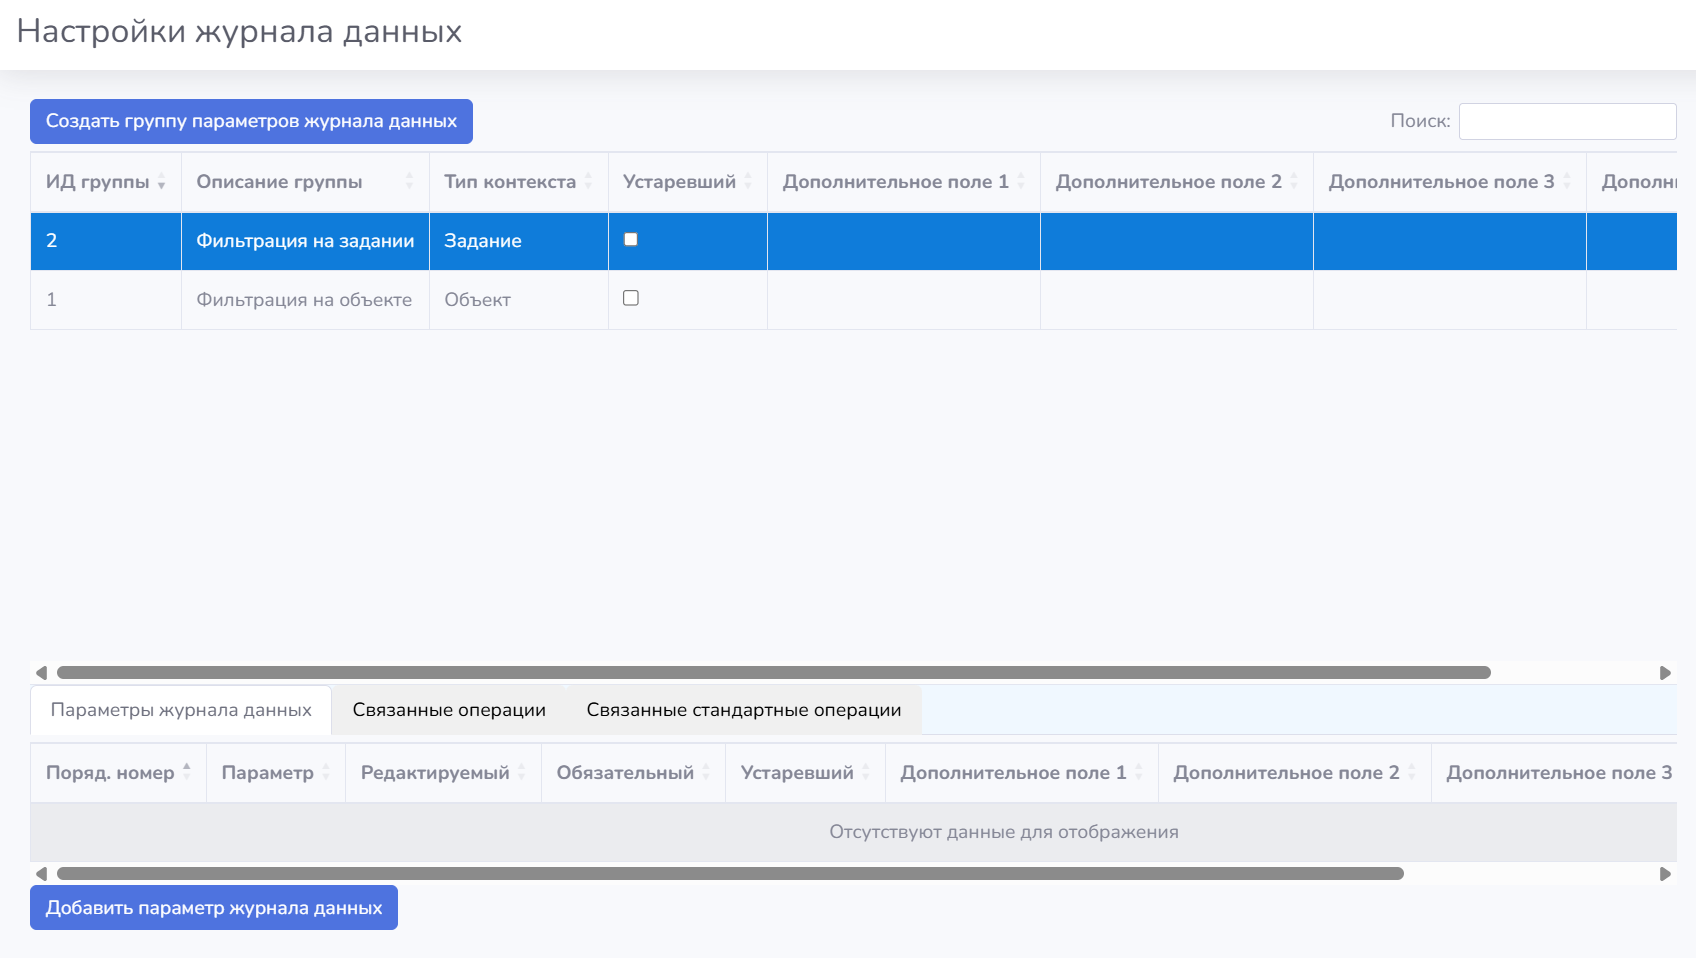Focus the Поиск search field

tap(1567, 121)
